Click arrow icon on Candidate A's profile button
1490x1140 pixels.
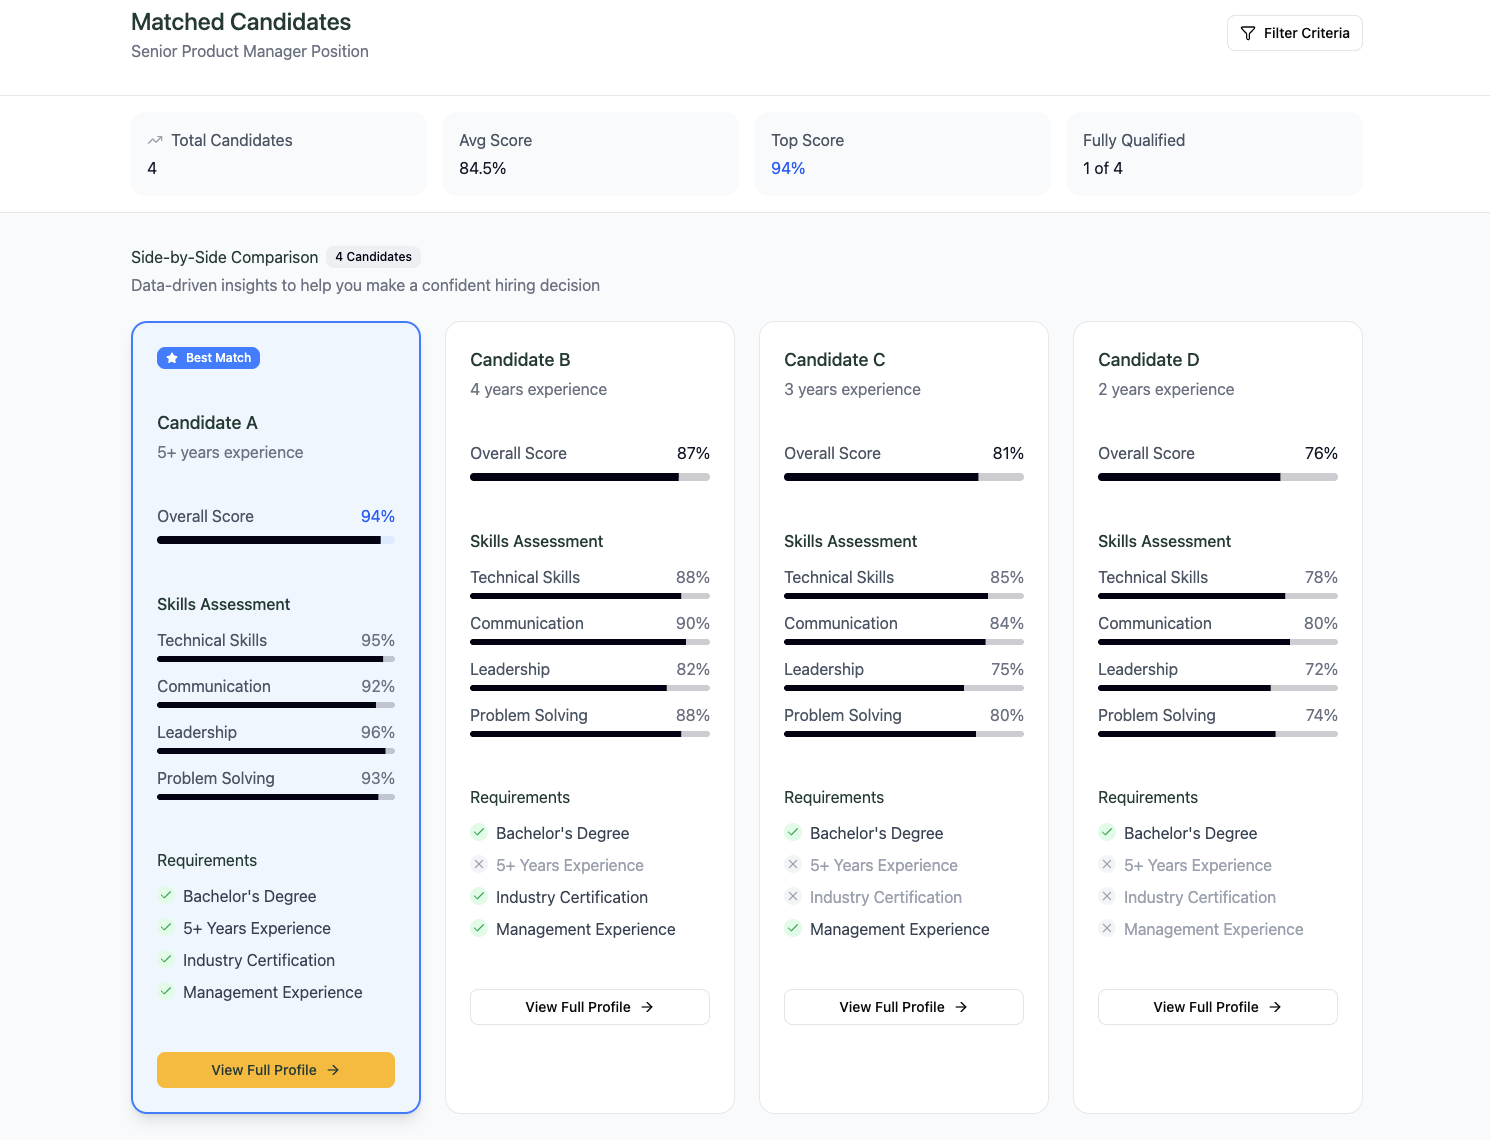333,1070
